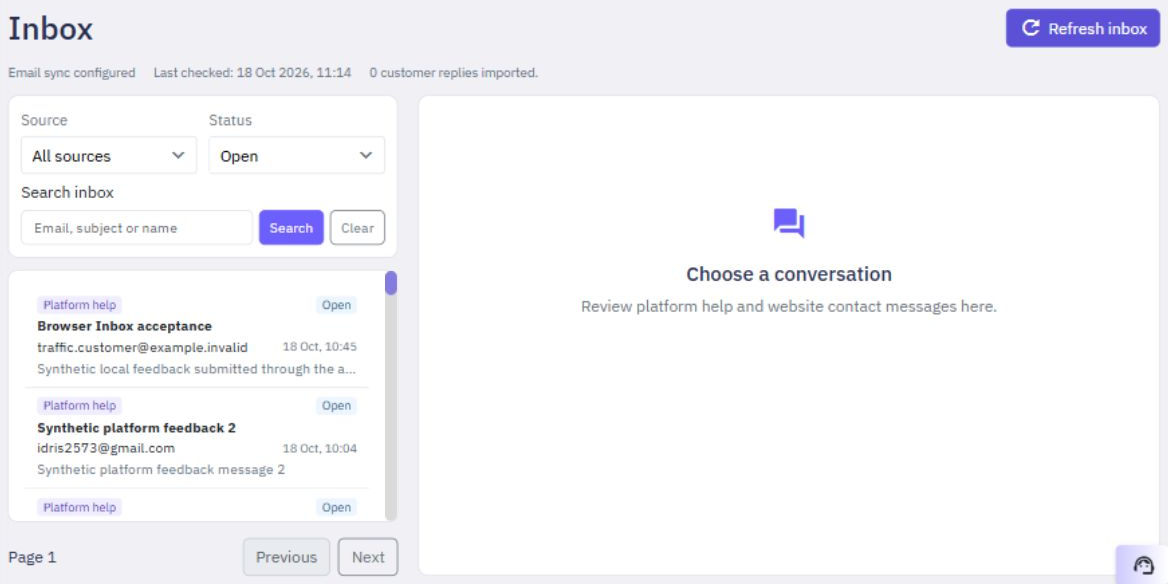Click the purple Search button

[291, 228]
